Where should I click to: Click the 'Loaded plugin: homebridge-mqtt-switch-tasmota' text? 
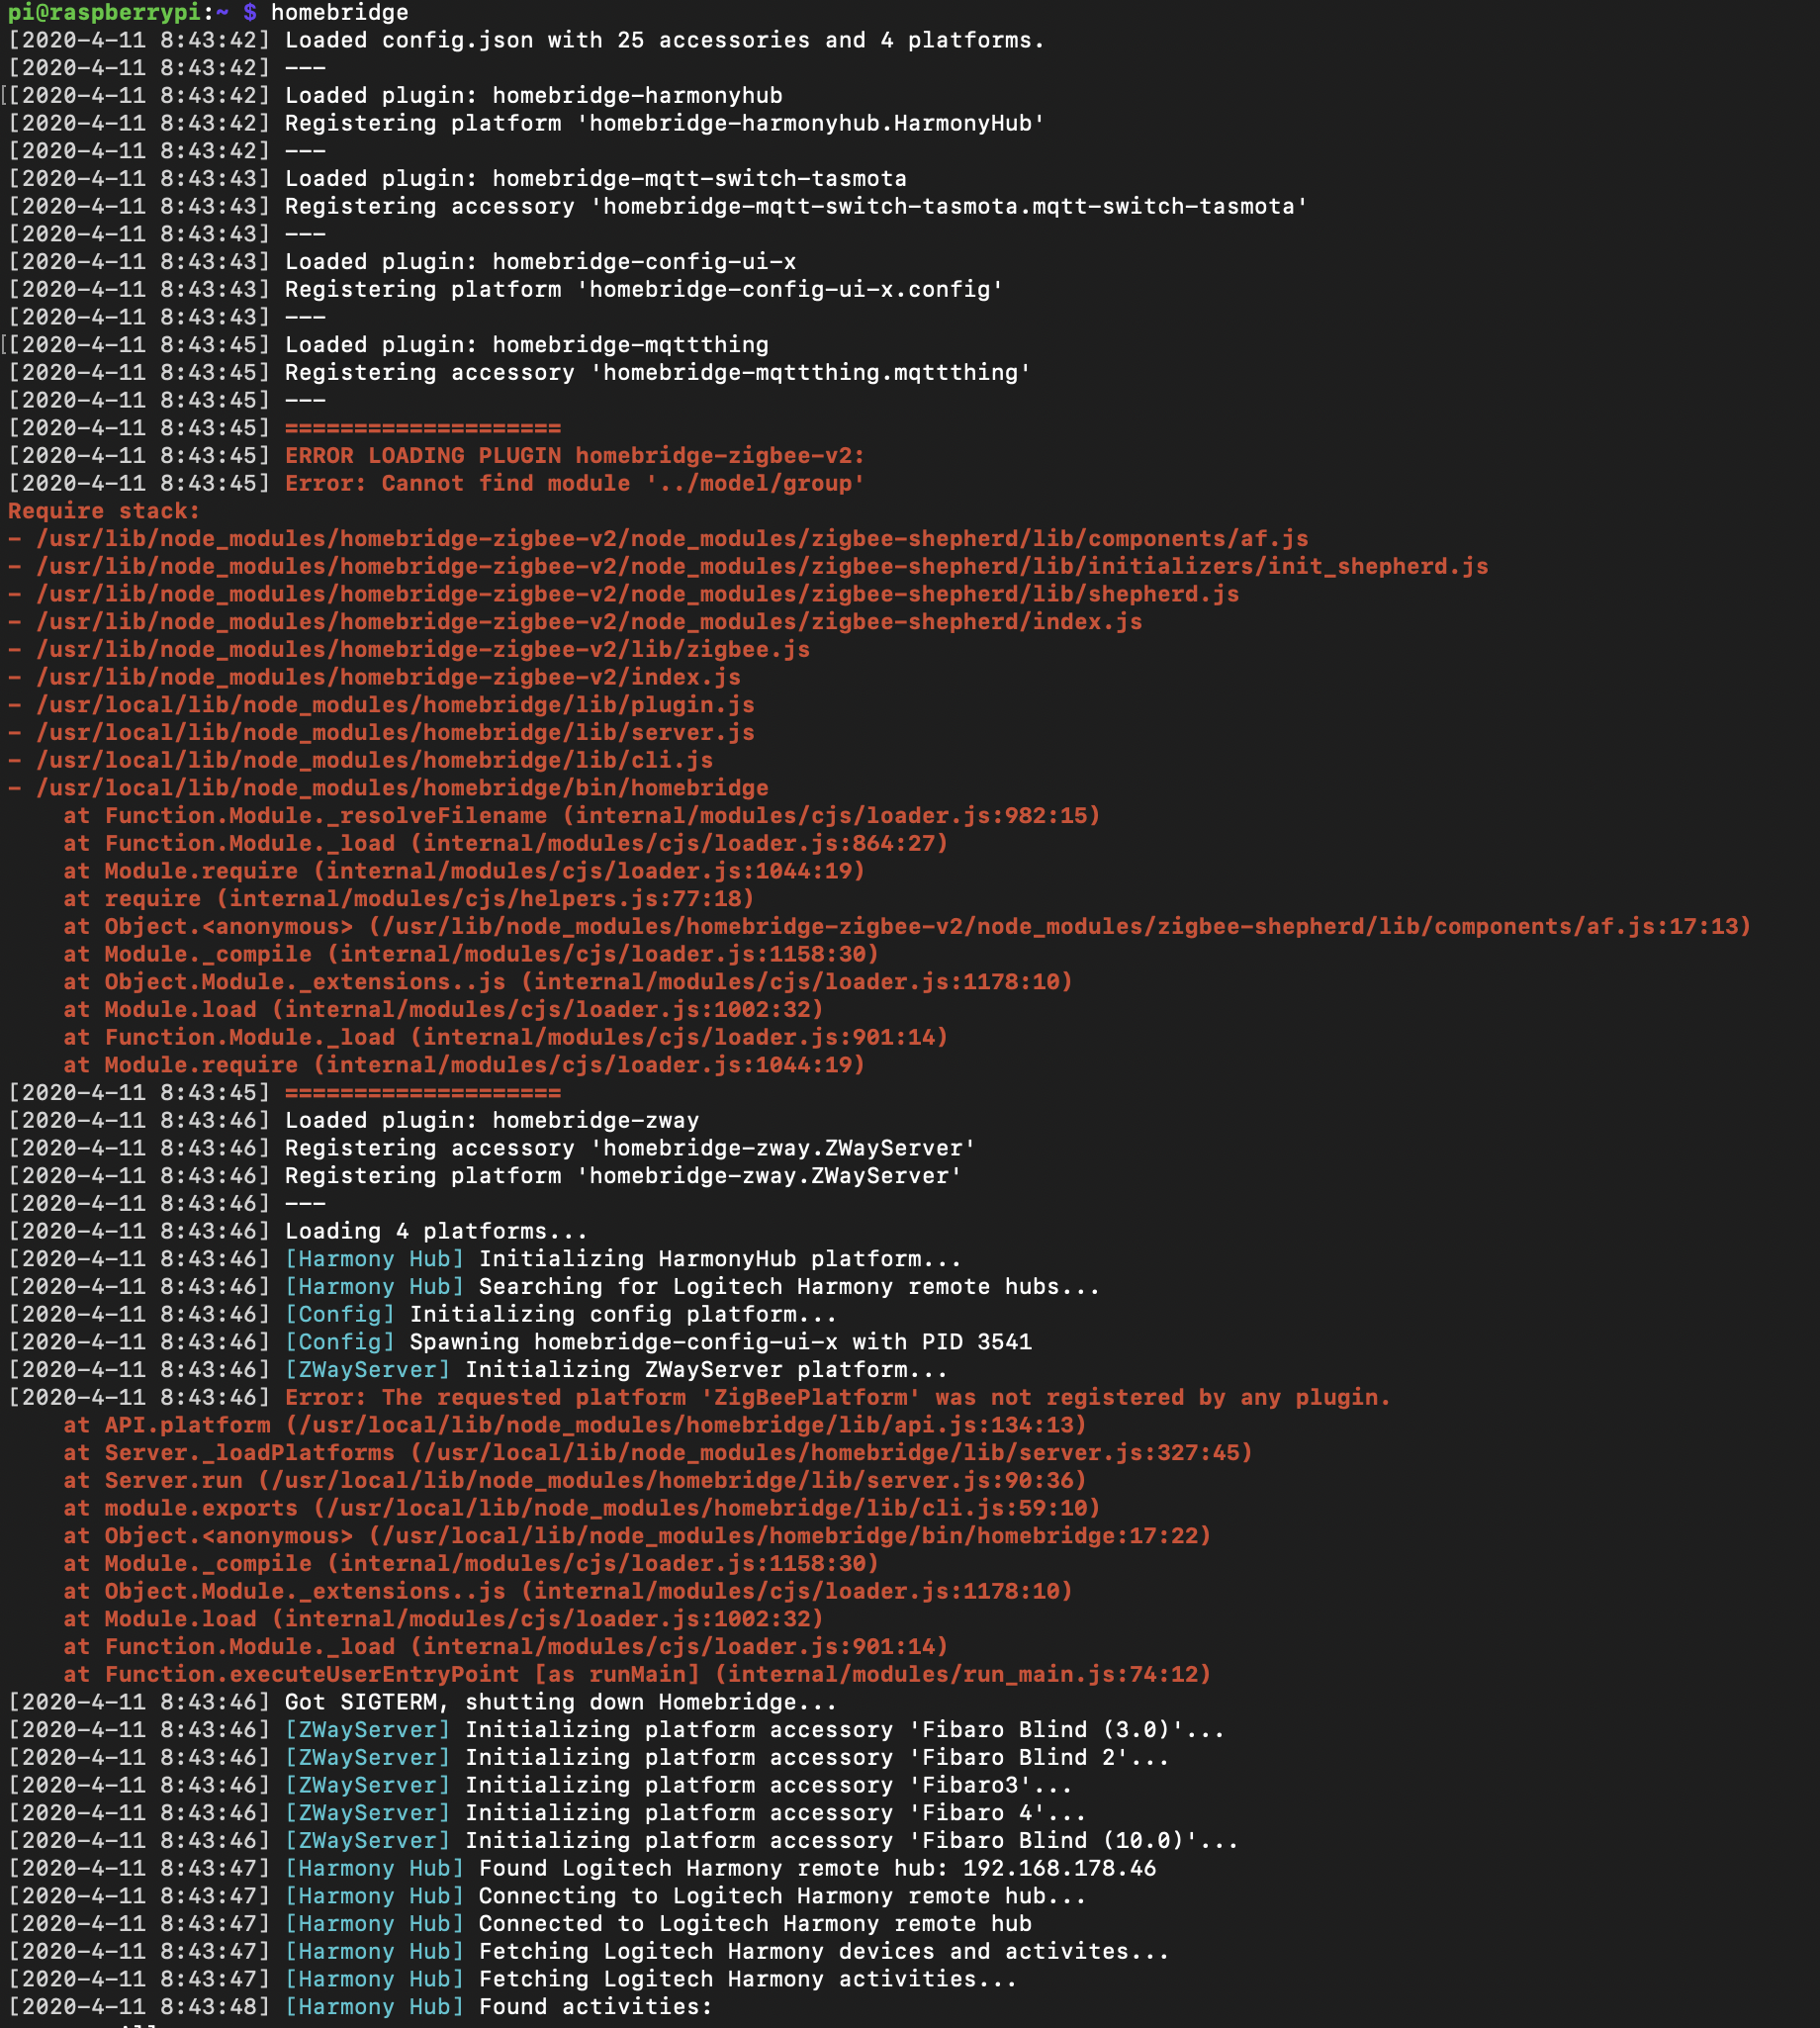pos(595,179)
